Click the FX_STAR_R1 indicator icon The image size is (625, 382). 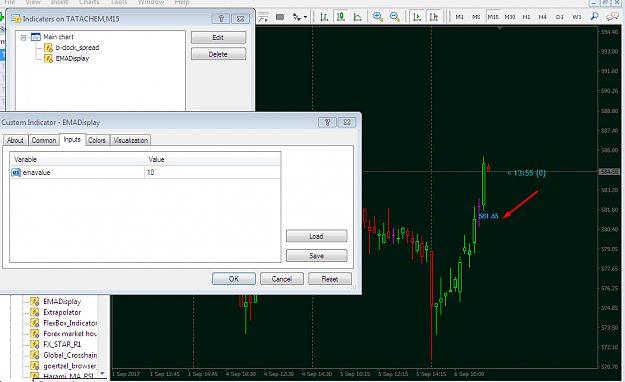[x=35, y=345]
